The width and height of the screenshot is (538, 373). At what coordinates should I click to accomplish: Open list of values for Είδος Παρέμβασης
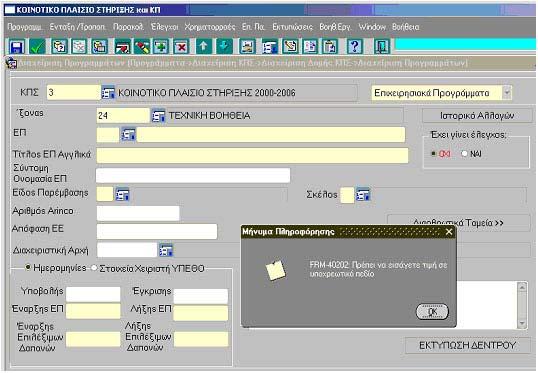click(122, 194)
